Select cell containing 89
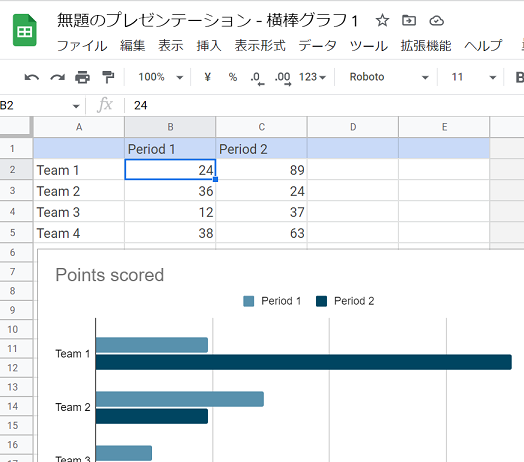 pos(262,170)
